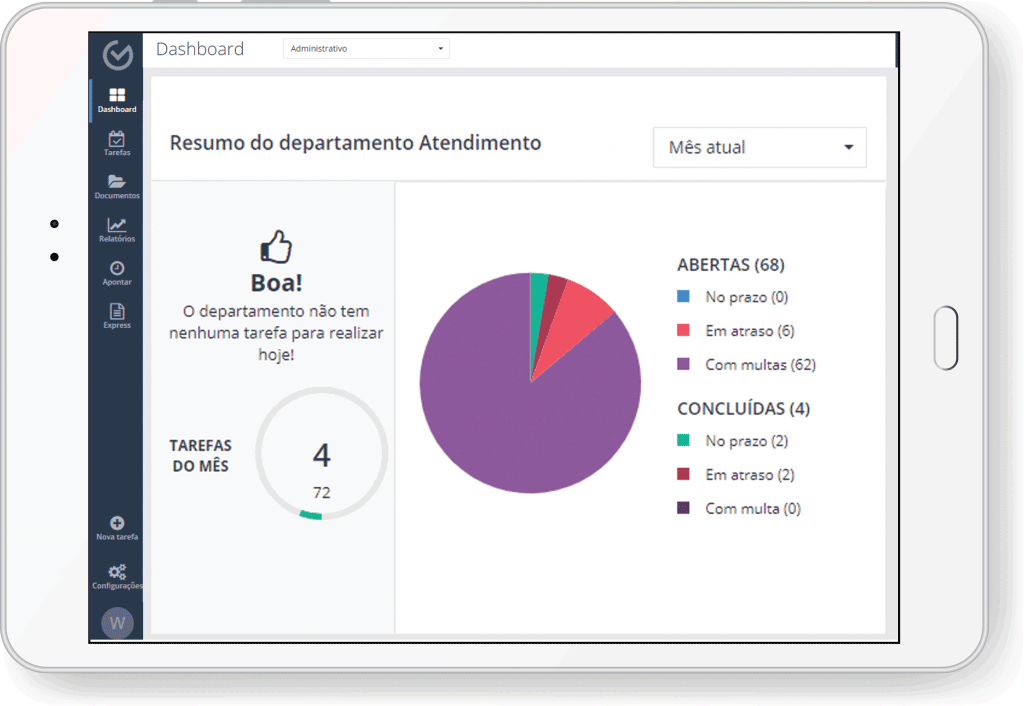Image resolution: width=1024 pixels, height=706 pixels.
Task: Click the crimson Em atraso (2) swatch
Action: (x=683, y=475)
